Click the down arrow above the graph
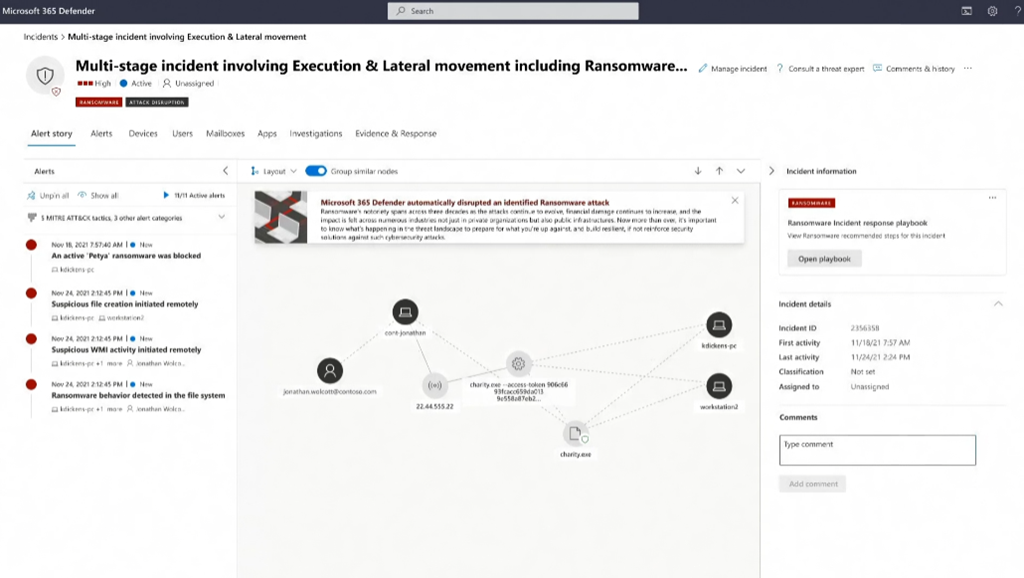 coord(698,171)
